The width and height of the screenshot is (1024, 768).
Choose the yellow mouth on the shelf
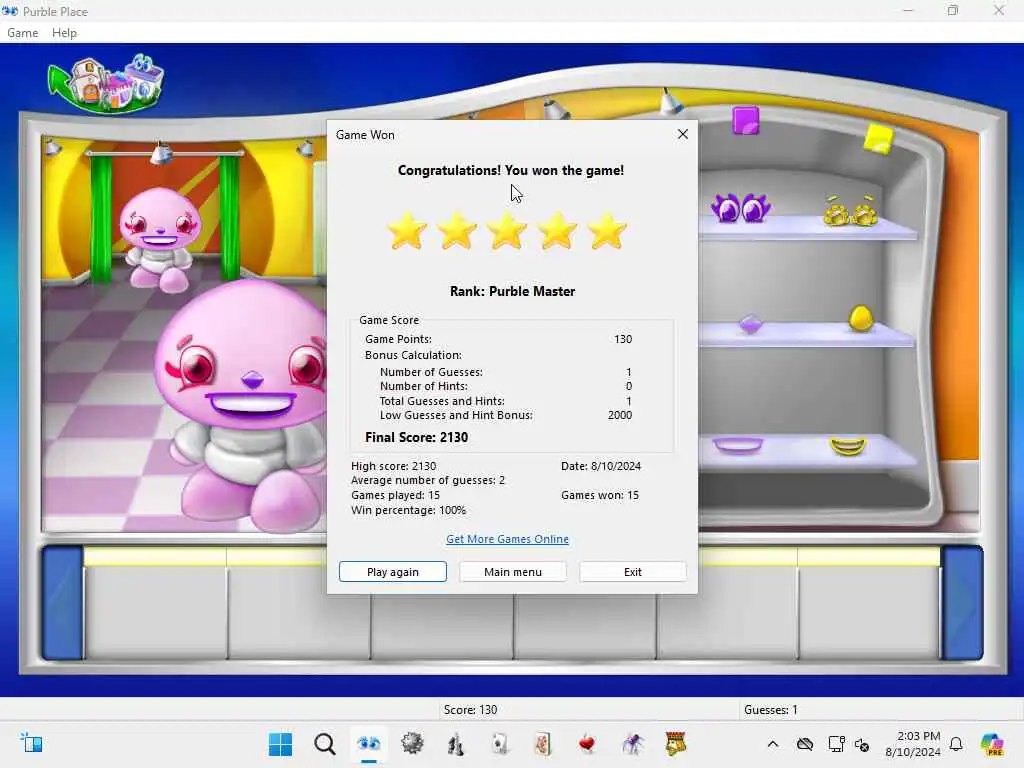tap(848, 447)
